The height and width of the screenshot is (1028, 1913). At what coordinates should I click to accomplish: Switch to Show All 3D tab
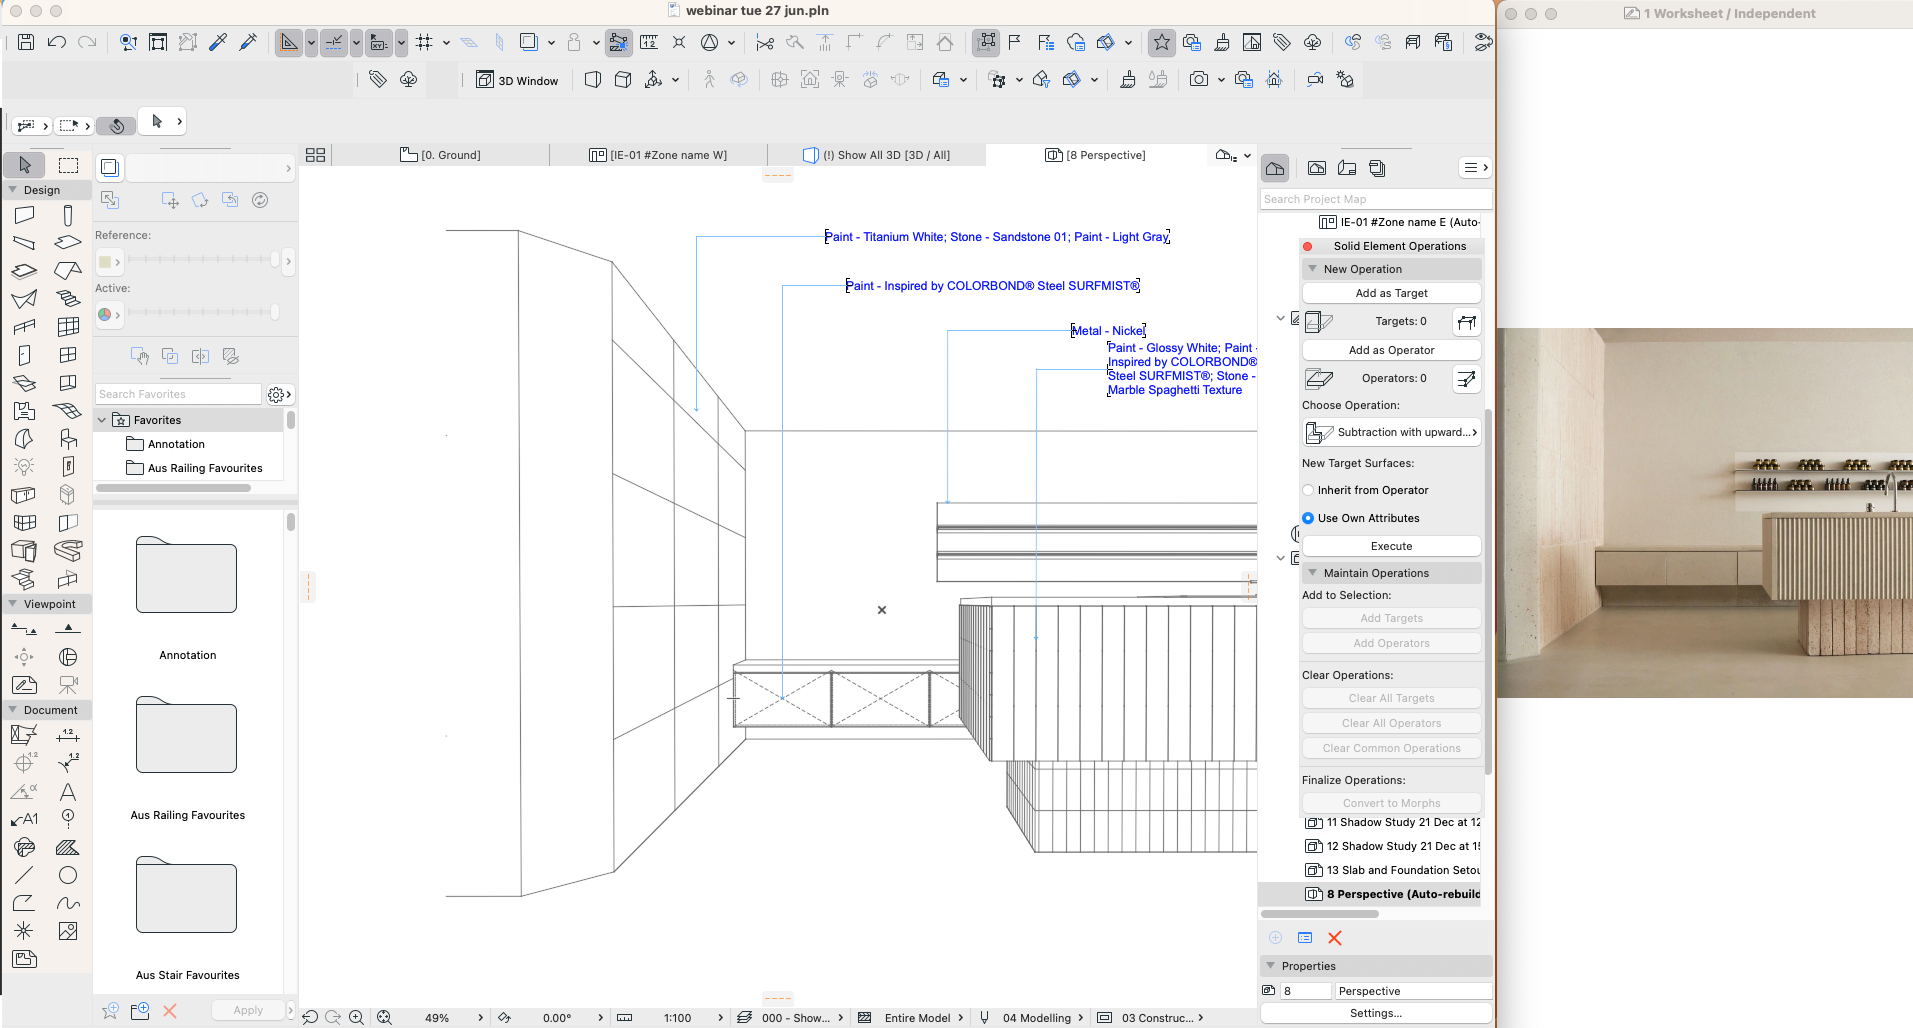(x=877, y=155)
